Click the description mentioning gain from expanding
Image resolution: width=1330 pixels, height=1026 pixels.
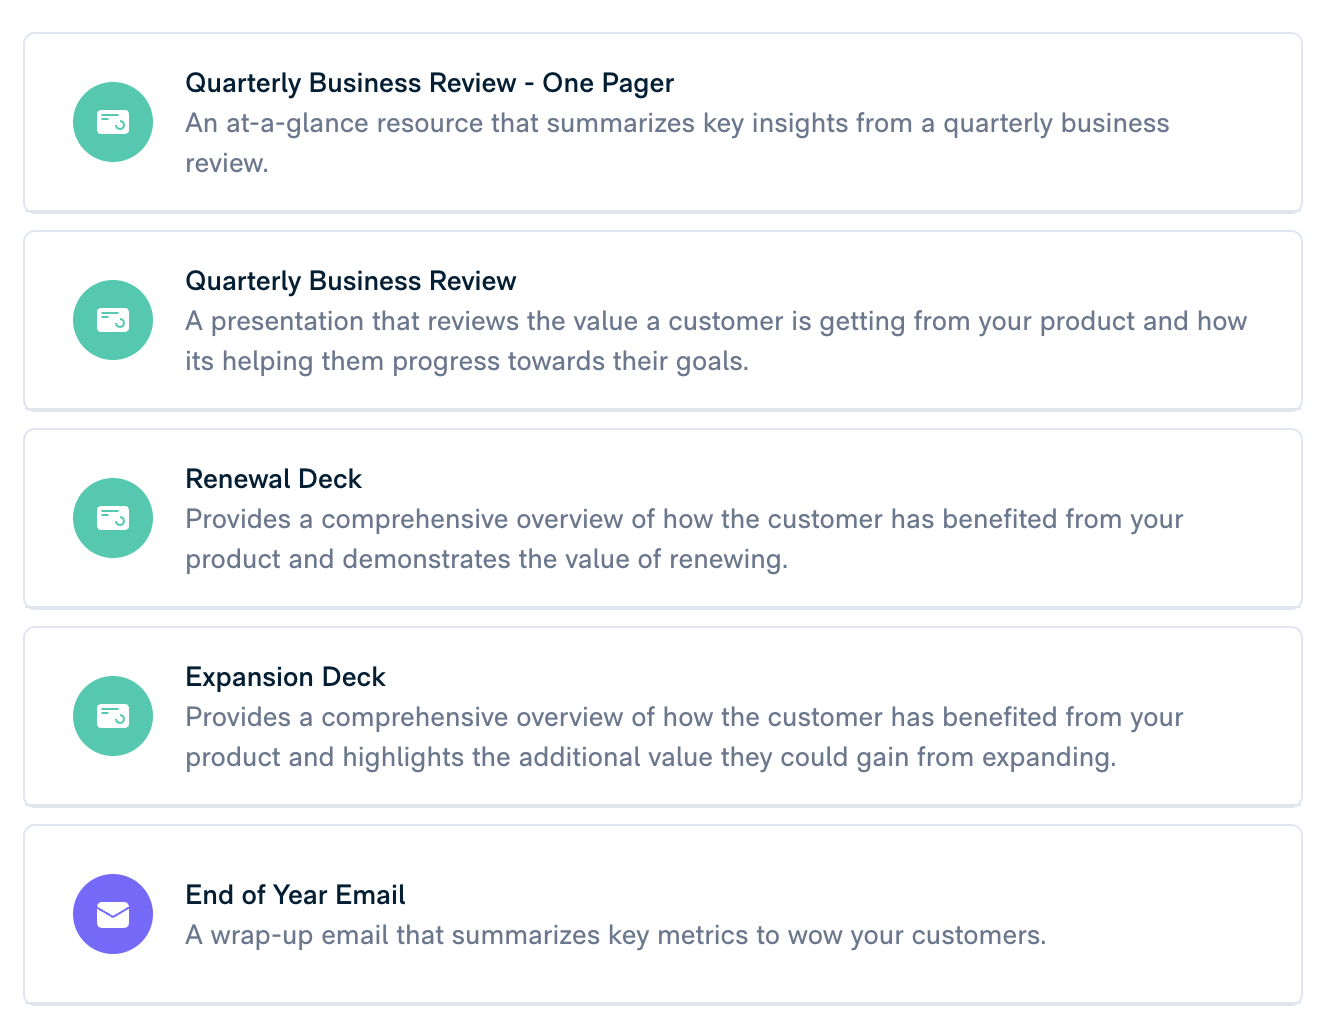(x=684, y=737)
